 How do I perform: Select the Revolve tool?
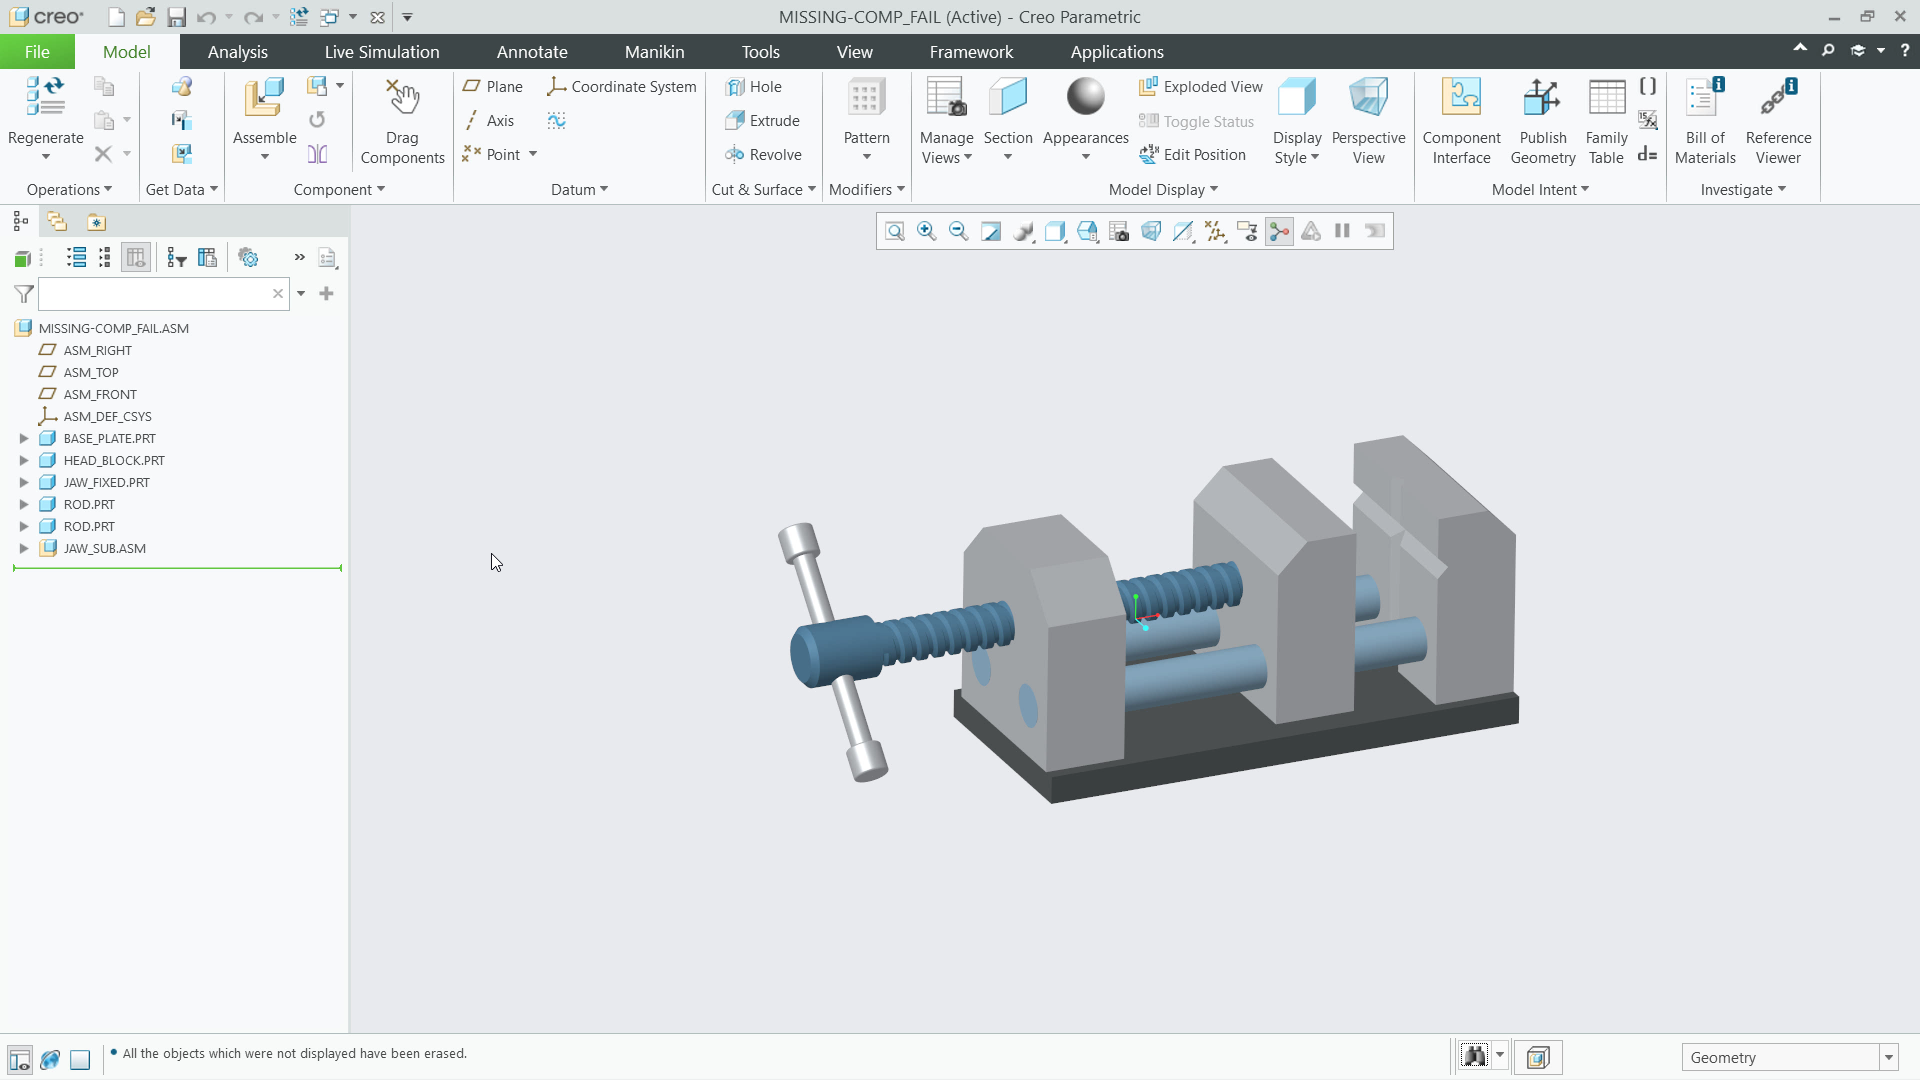click(764, 155)
